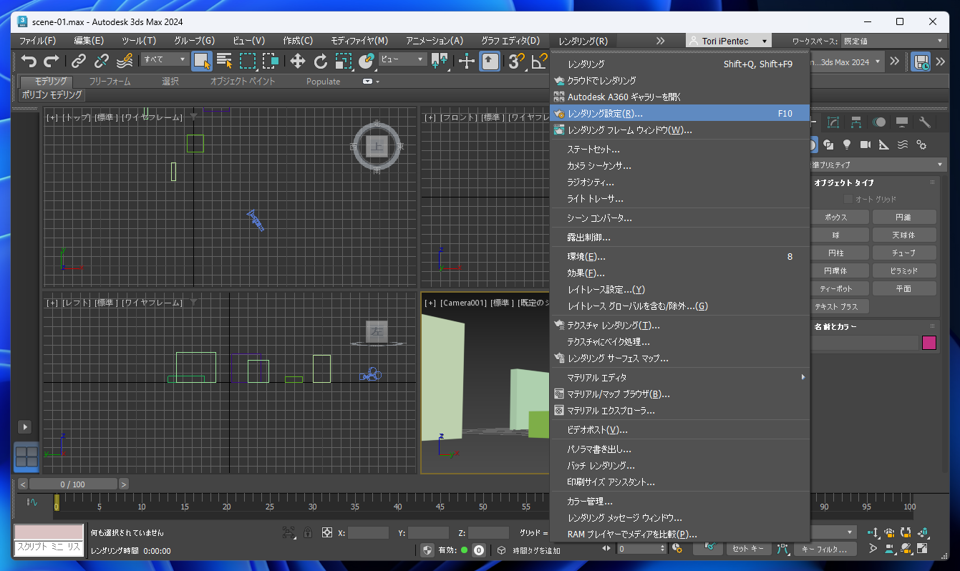Open the Lights category in the Create panel
This screenshot has width=960, height=571.
pyautogui.click(x=847, y=145)
